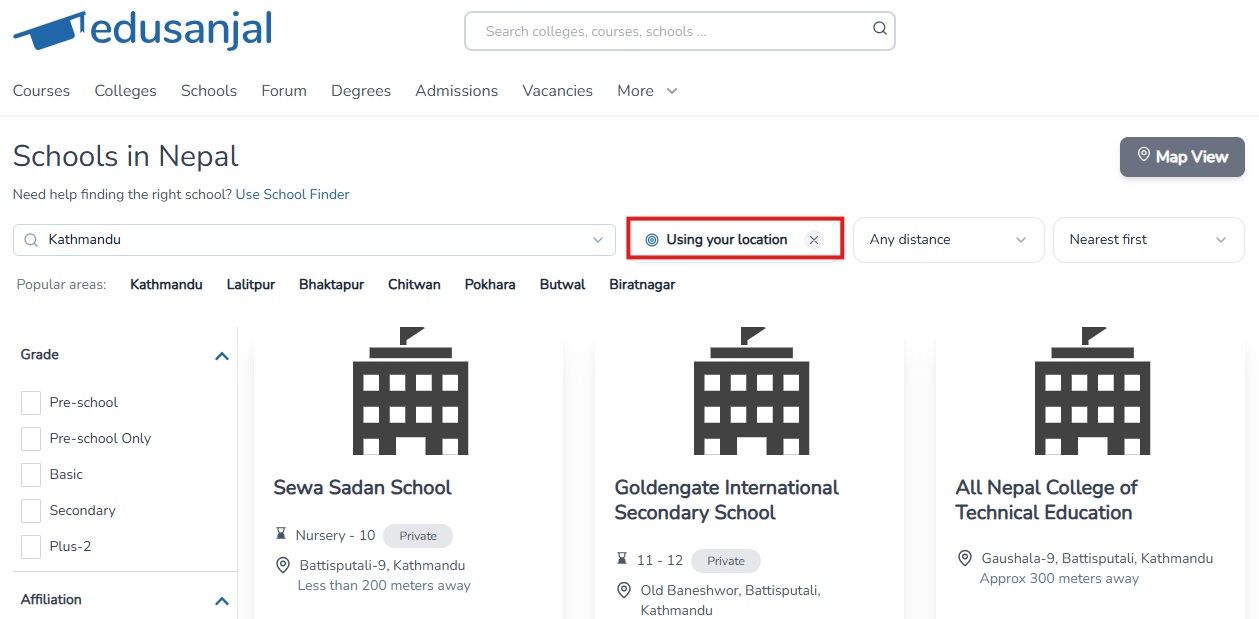
Task: Enable the Basic grade checkbox
Action: (x=31, y=474)
